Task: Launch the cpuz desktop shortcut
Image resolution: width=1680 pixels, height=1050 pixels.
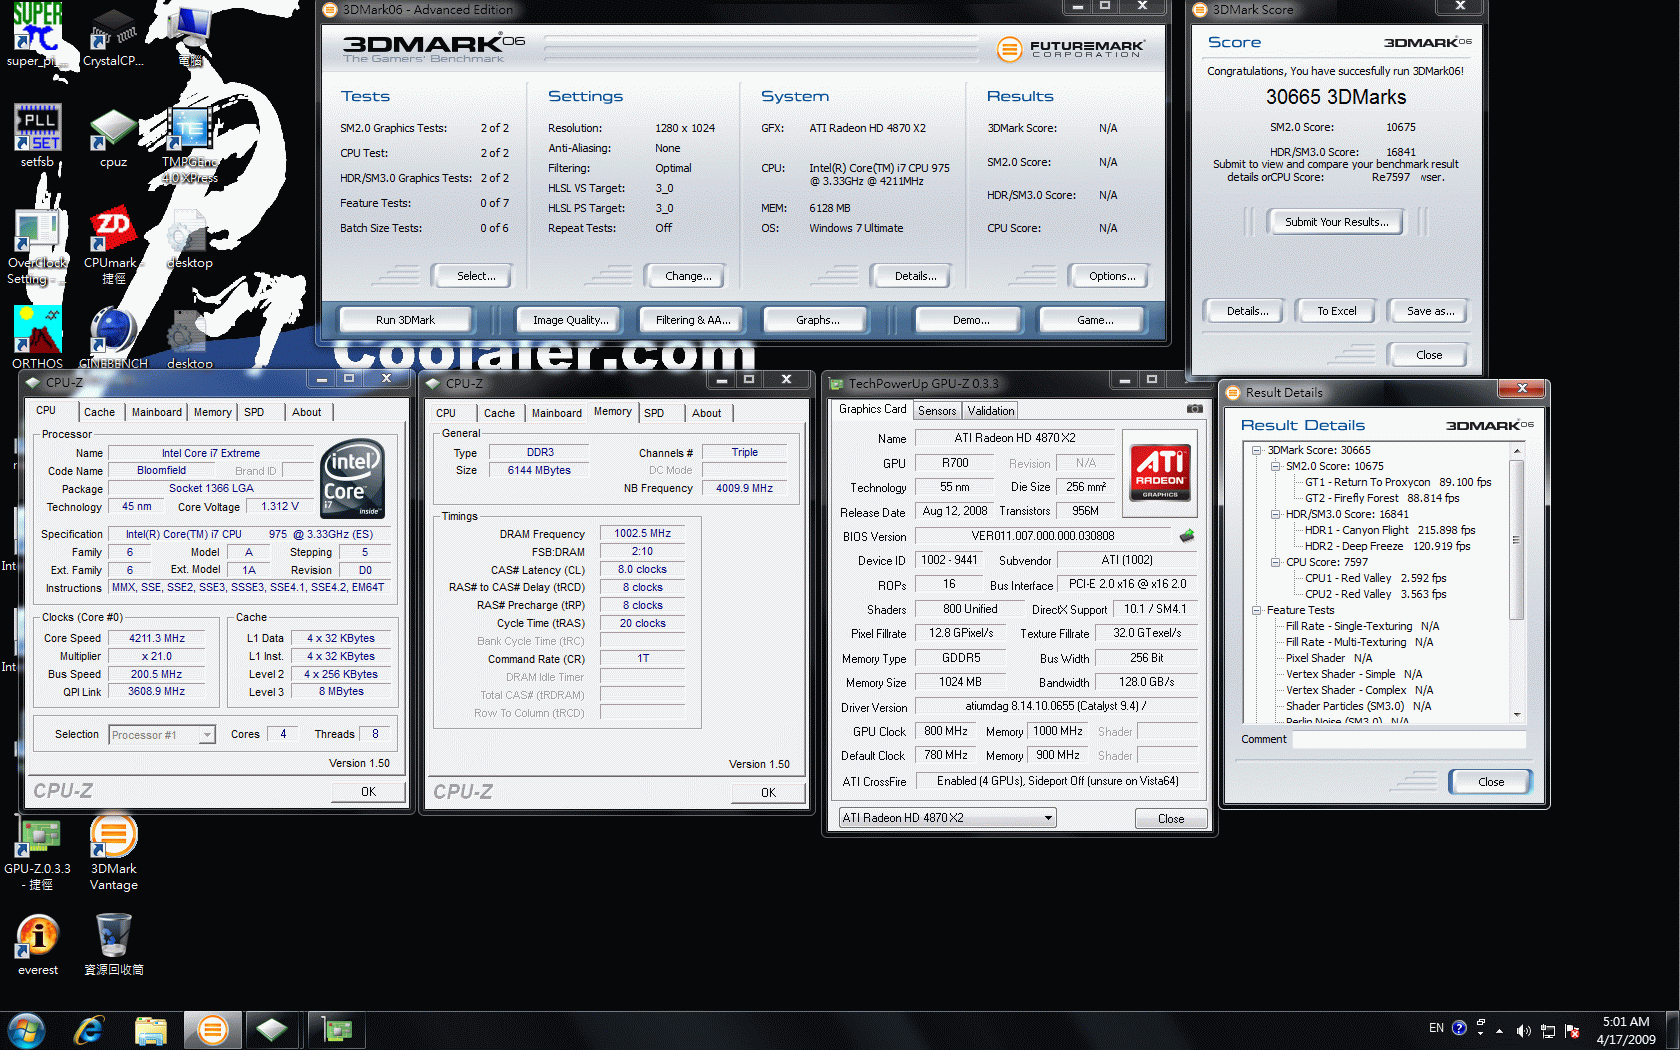Action: coord(113,135)
